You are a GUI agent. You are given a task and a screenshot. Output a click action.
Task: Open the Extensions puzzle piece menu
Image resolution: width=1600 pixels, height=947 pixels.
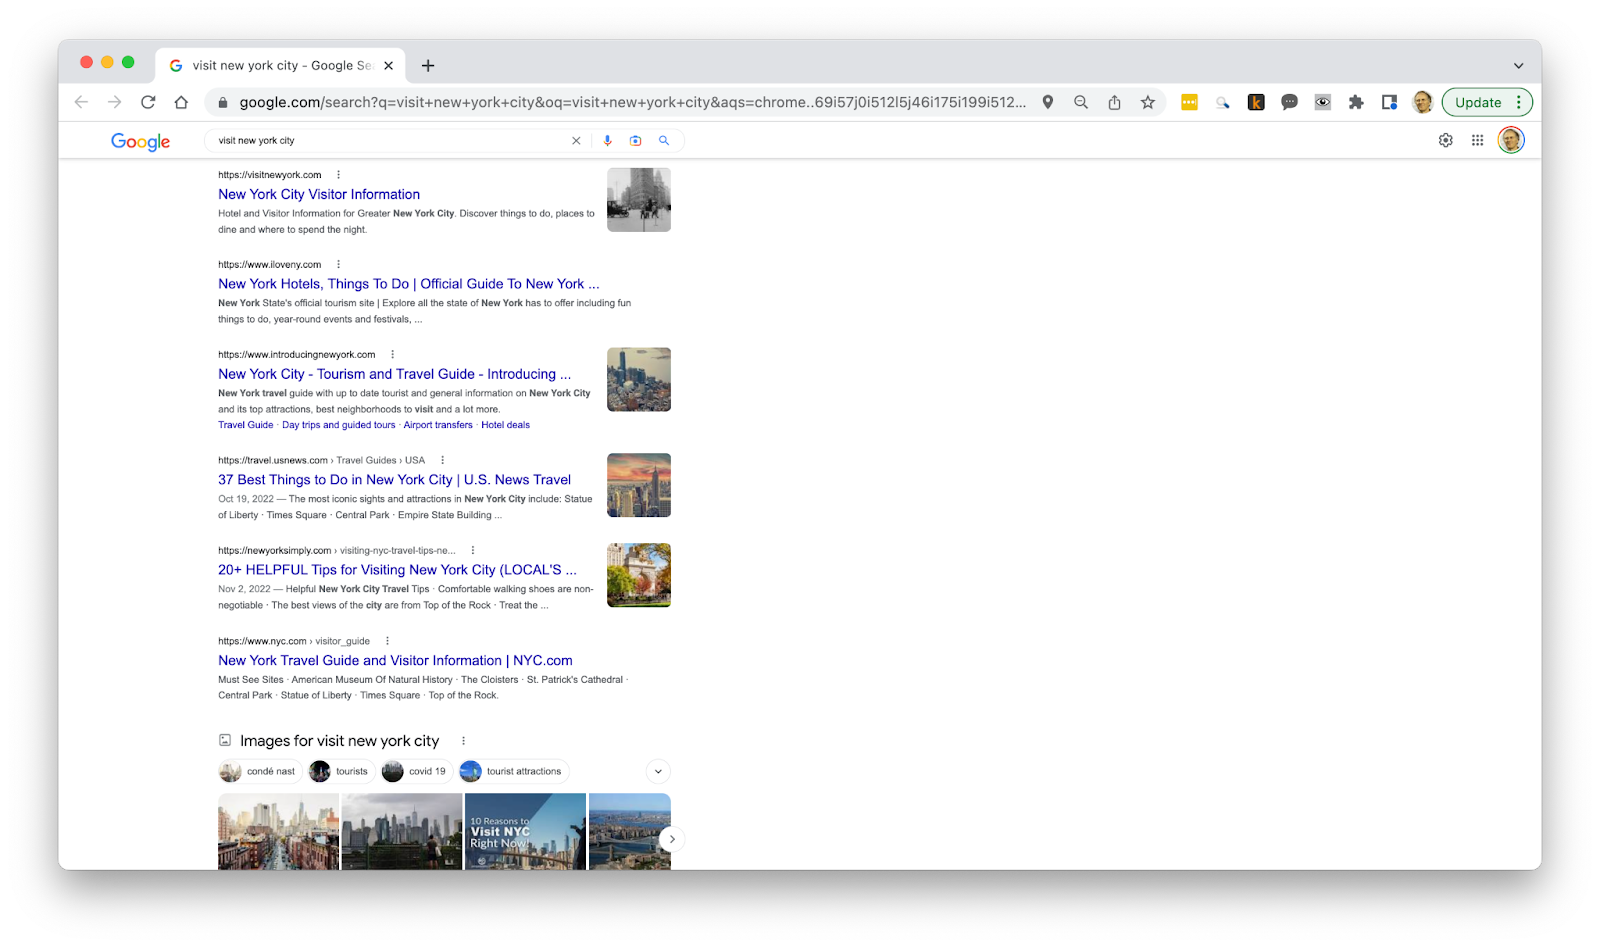coord(1356,102)
